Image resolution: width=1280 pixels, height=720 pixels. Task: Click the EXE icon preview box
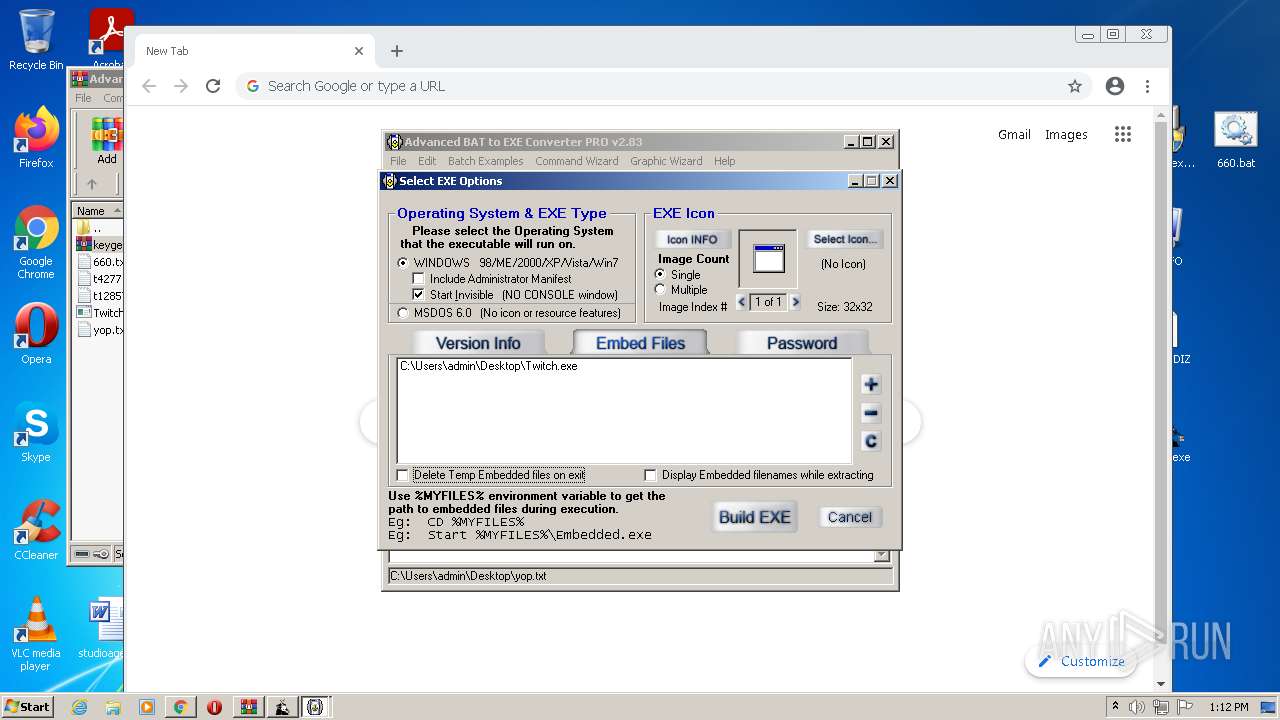(768, 259)
